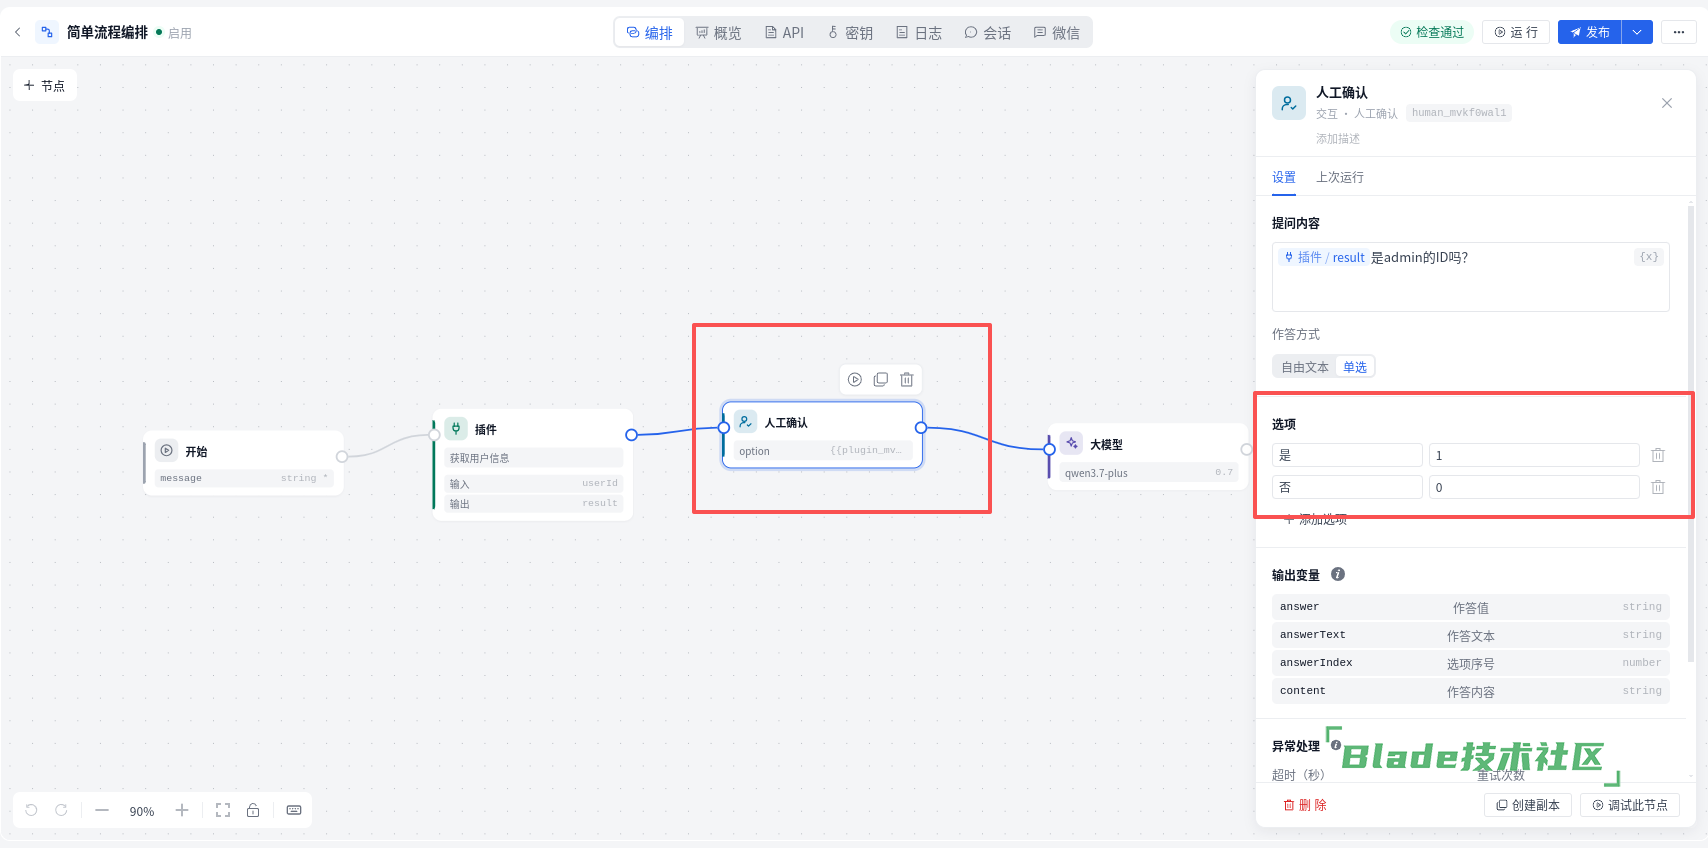1708x848 pixels.
Task: Close the 人工确认 settings panel
Action: coord(1667,103)
